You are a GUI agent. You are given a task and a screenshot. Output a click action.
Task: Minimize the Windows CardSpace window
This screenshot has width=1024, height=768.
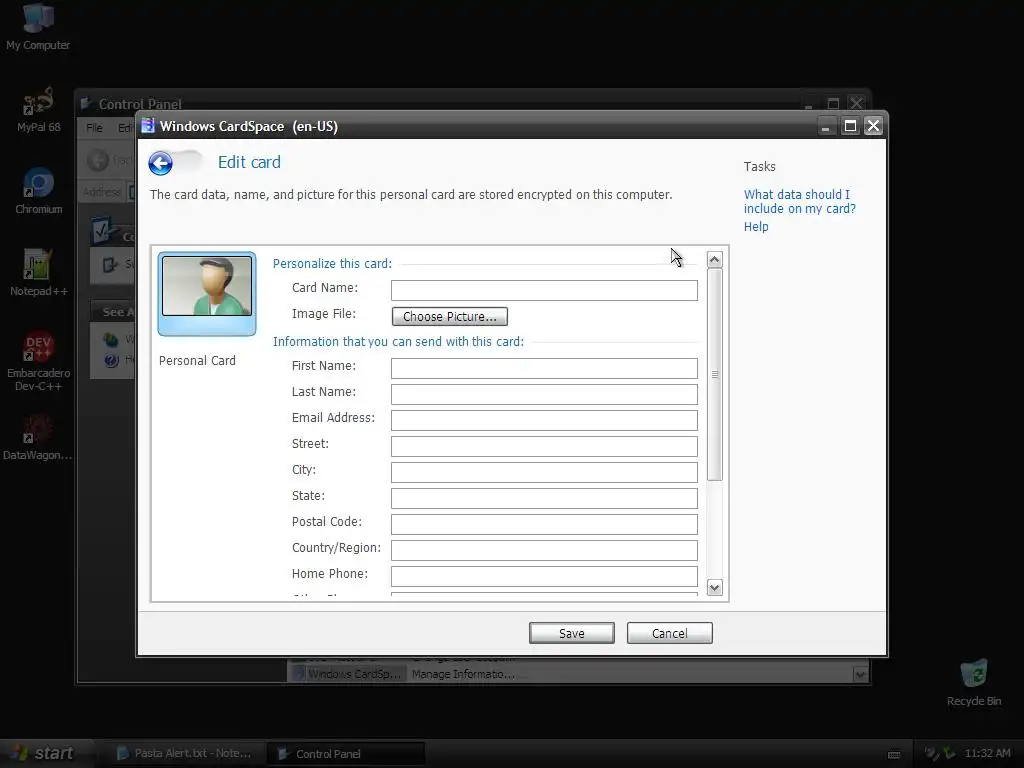(826, 126)
